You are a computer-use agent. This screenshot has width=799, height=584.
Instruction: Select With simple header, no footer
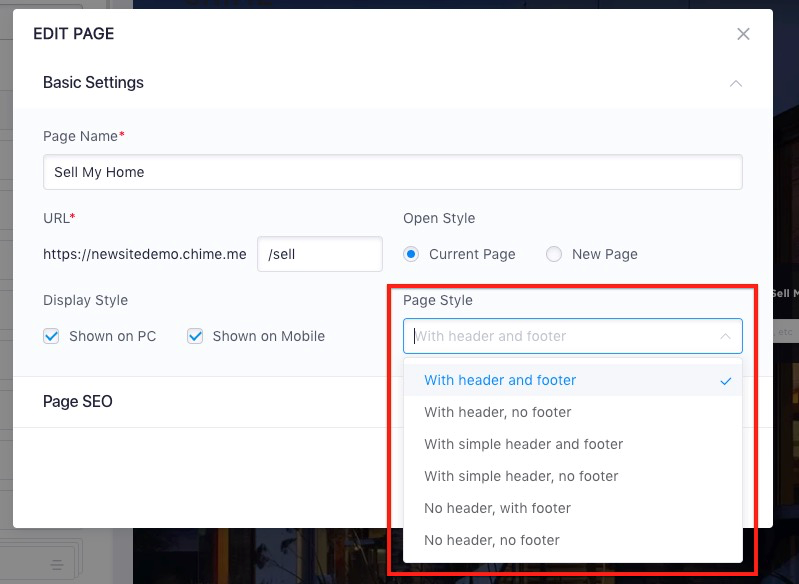(x=572, y=476)
